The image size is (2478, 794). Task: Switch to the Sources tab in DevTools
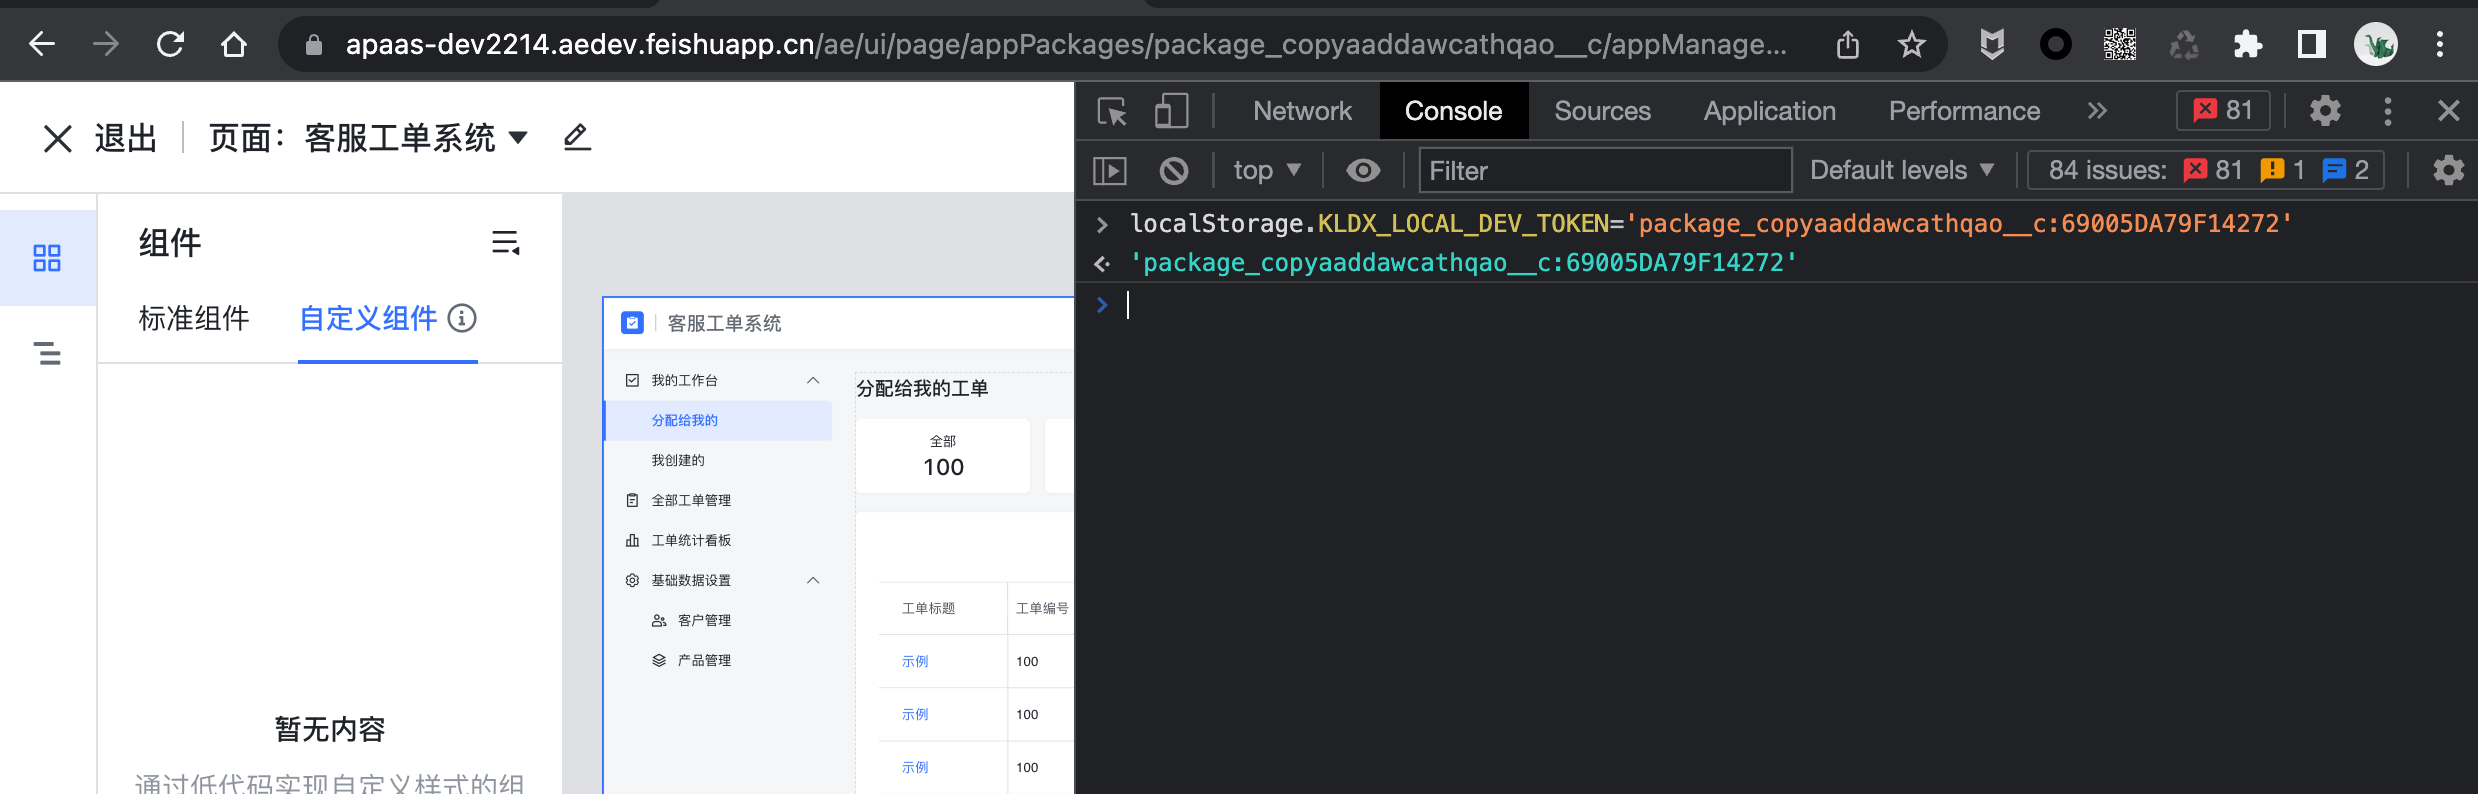coord(1602,111)
